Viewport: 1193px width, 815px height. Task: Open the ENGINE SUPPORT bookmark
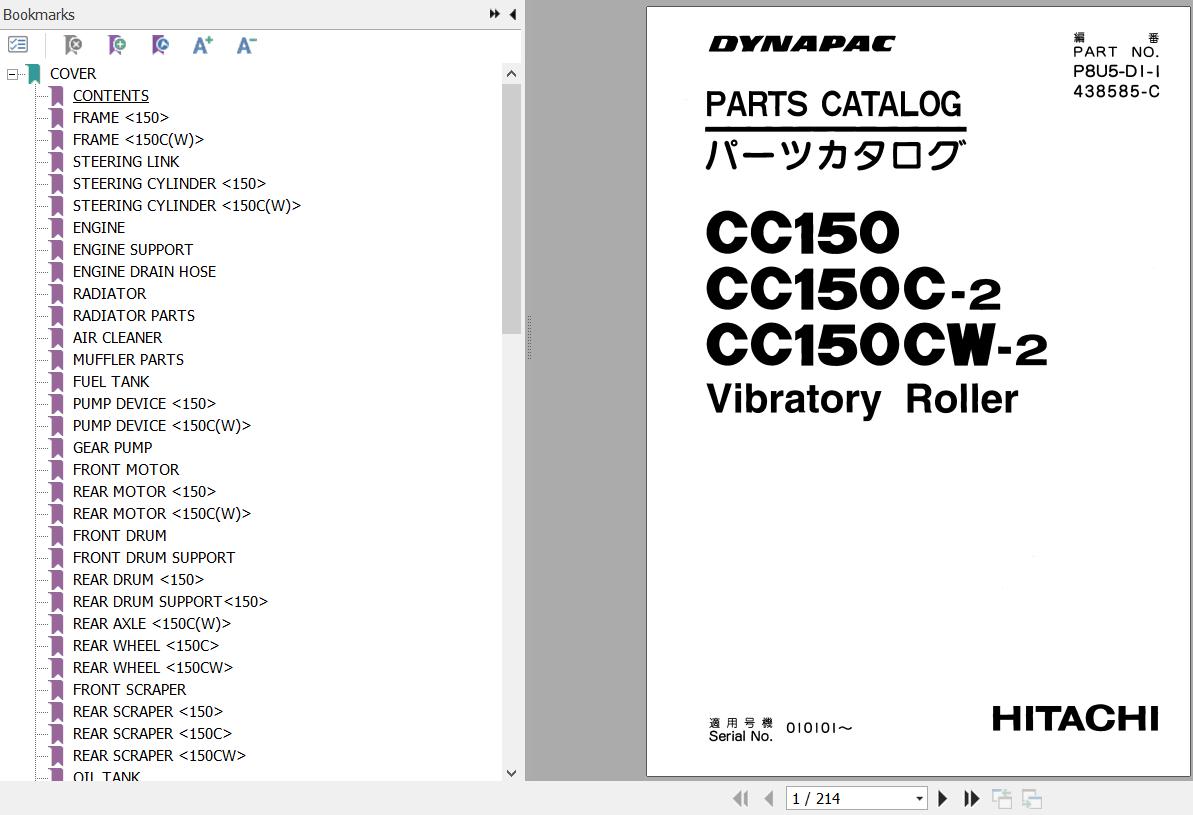[x=132, y=250]
